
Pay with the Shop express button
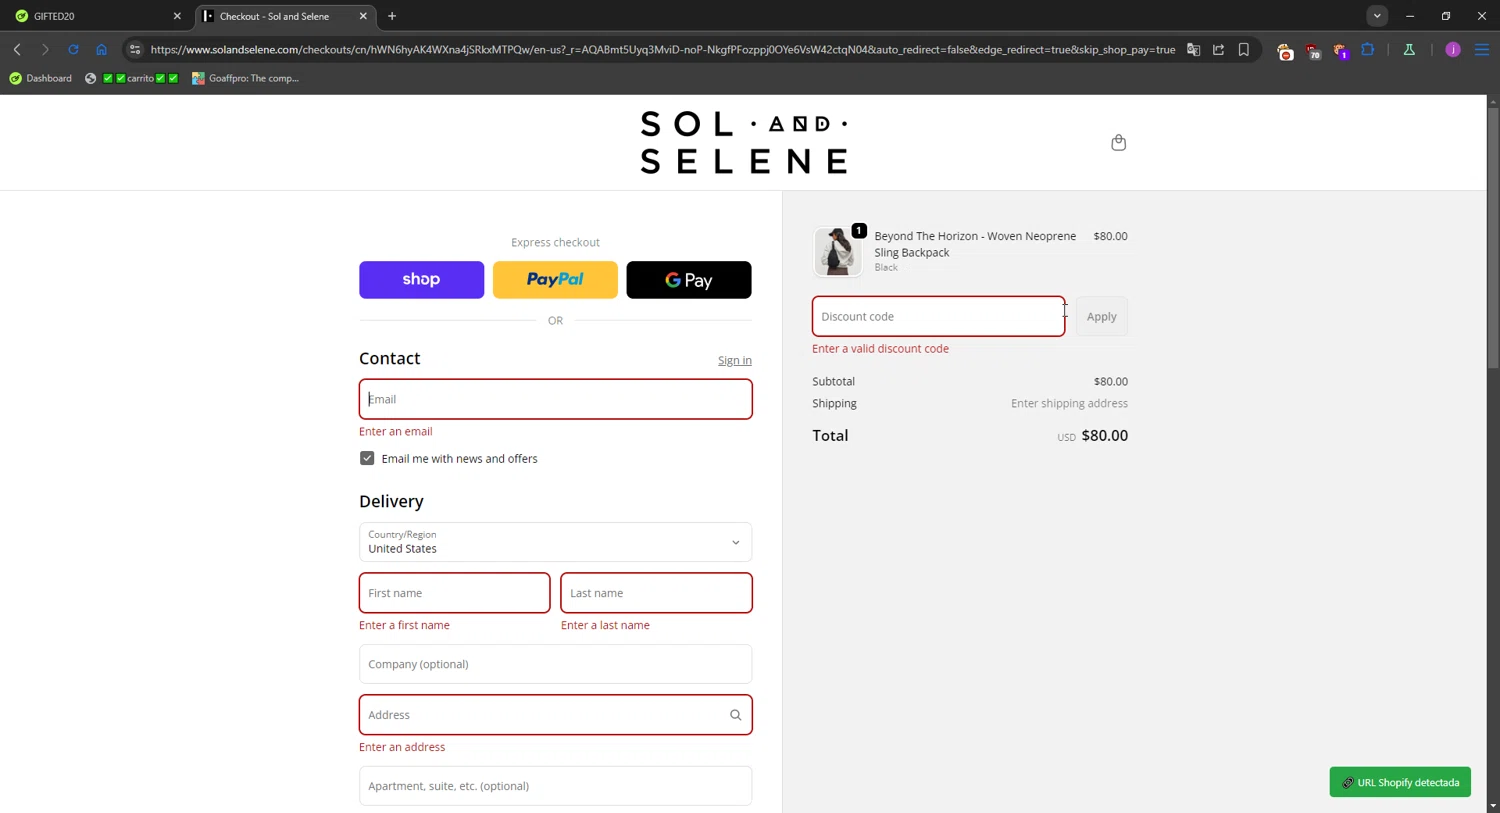[421, 280]
